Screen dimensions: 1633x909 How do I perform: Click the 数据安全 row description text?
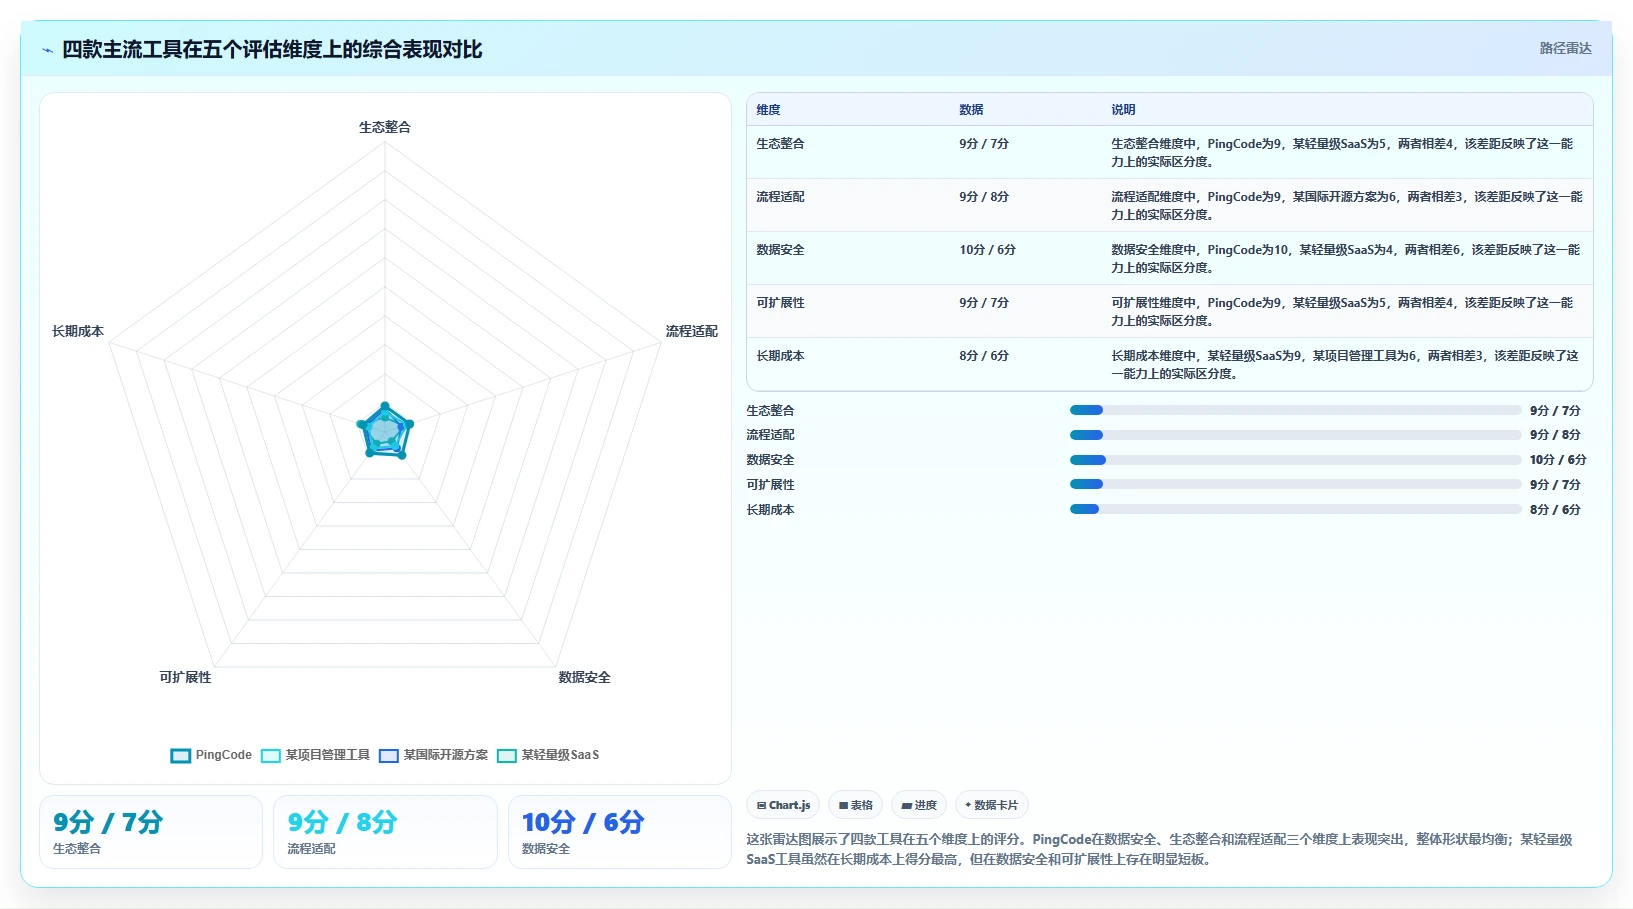(1345, 259)
